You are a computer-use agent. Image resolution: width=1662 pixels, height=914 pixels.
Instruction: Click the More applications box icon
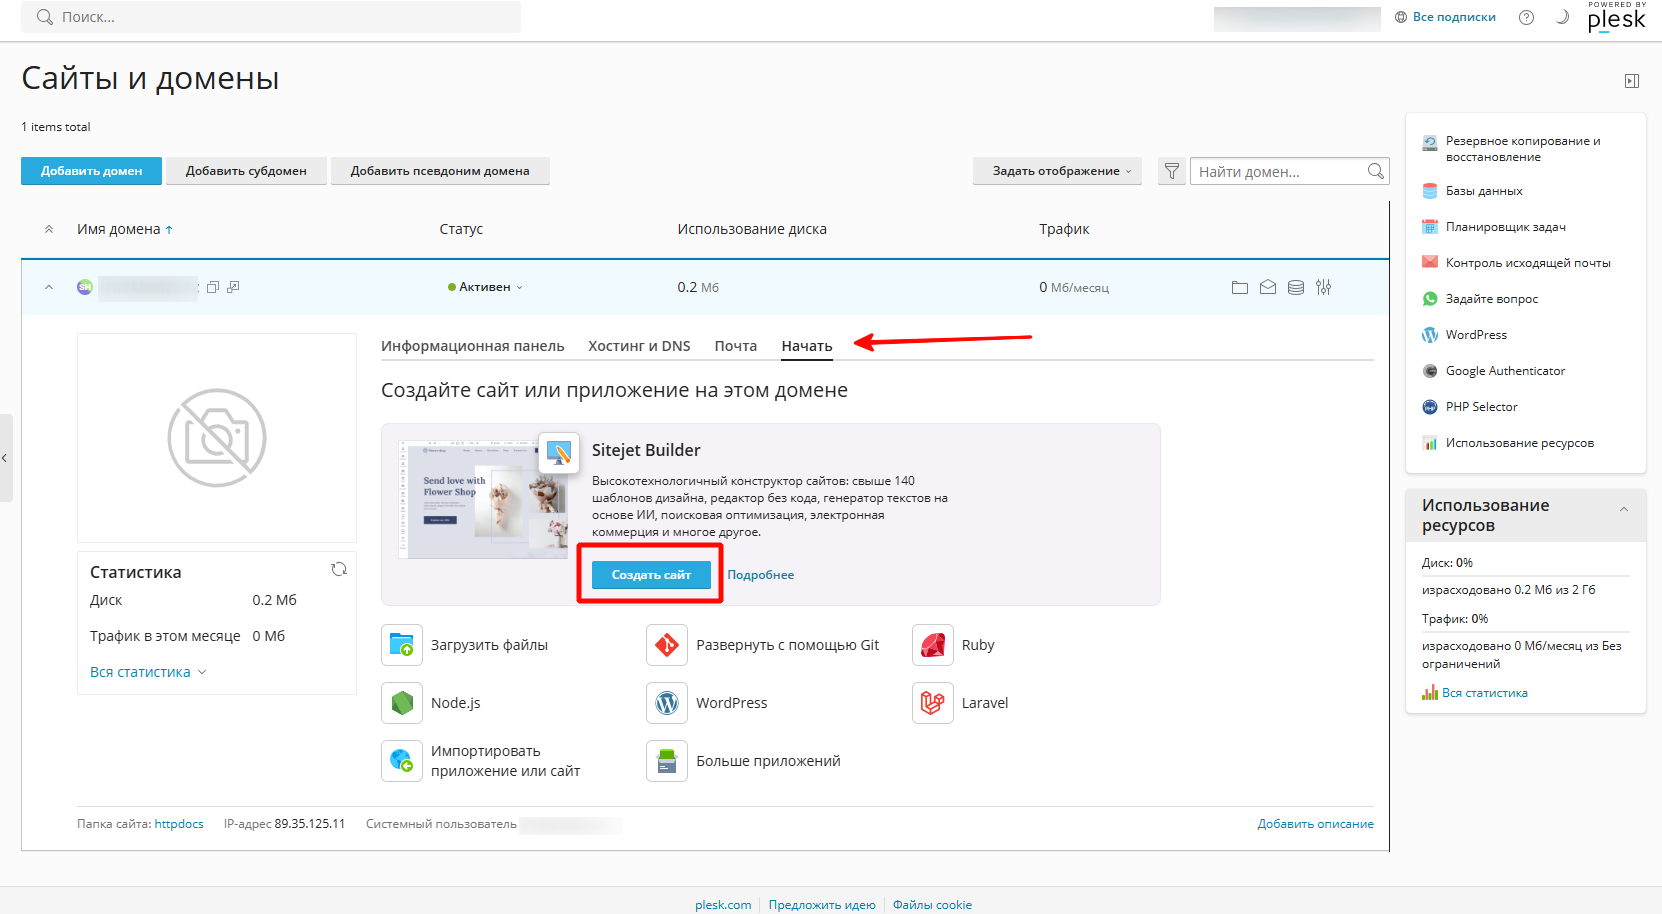pos(667,761)
